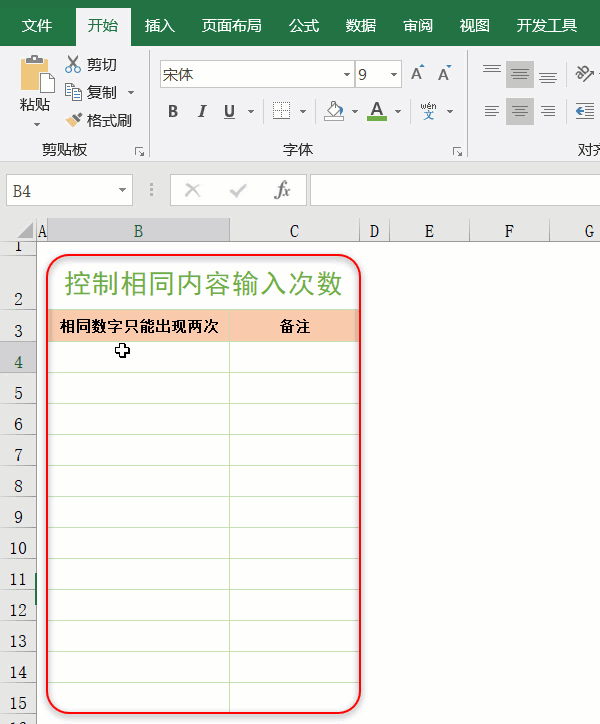The image size is (600, 724).
Task: Open font size dropdown arrow
Action: coord(394,74)
